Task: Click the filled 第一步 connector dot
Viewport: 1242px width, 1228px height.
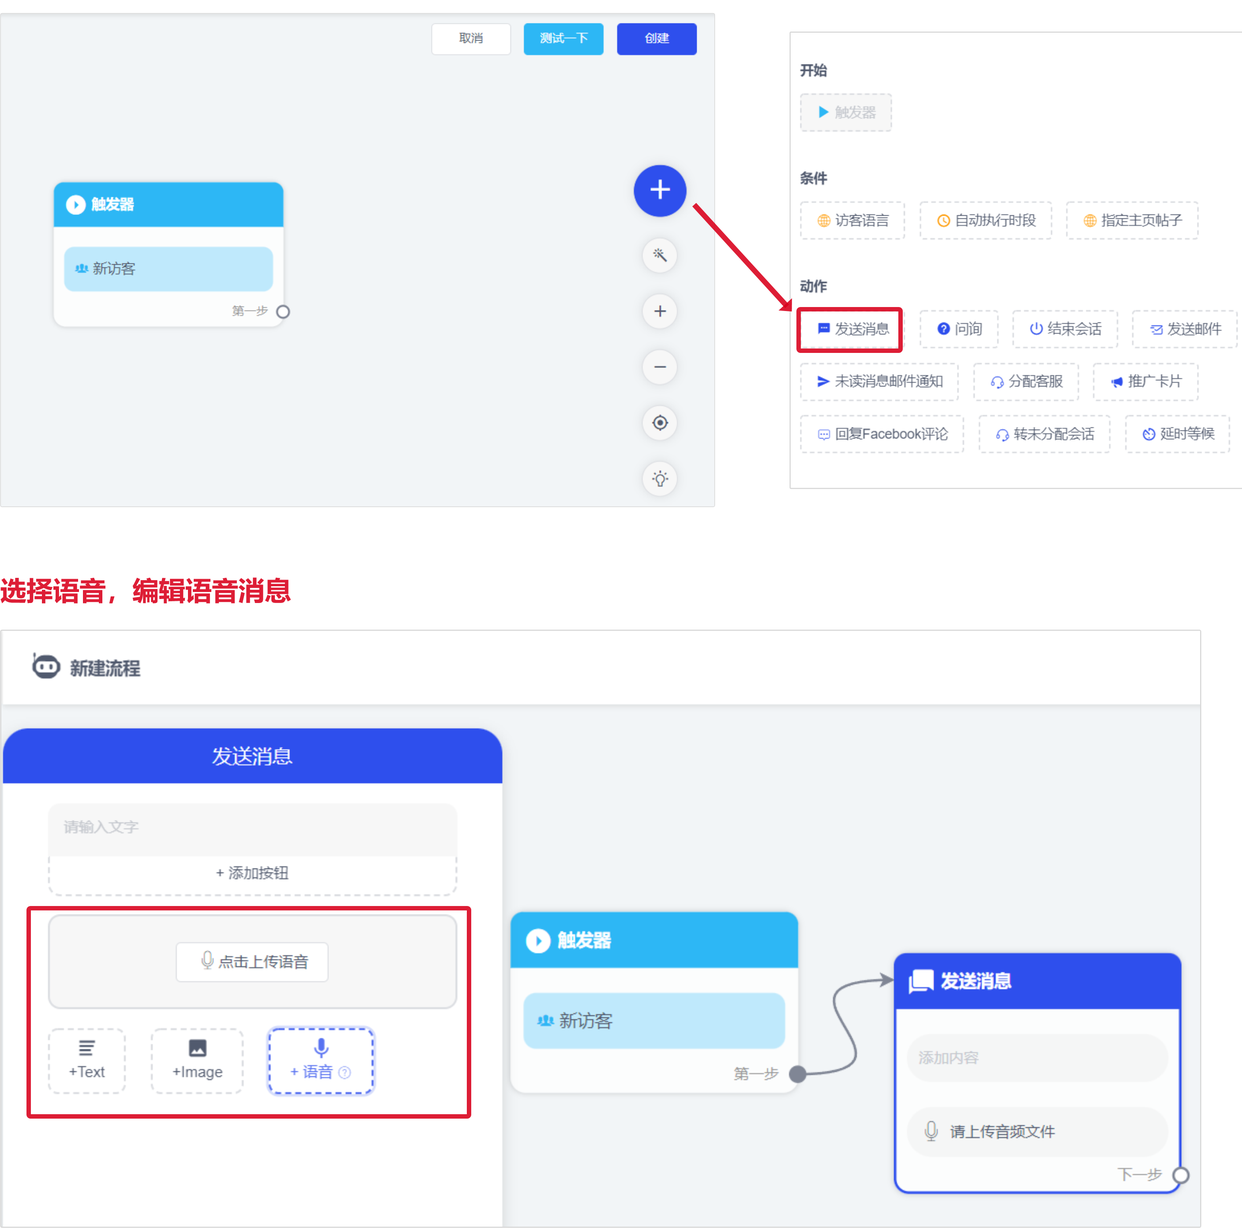Action: pos(798,1074)
